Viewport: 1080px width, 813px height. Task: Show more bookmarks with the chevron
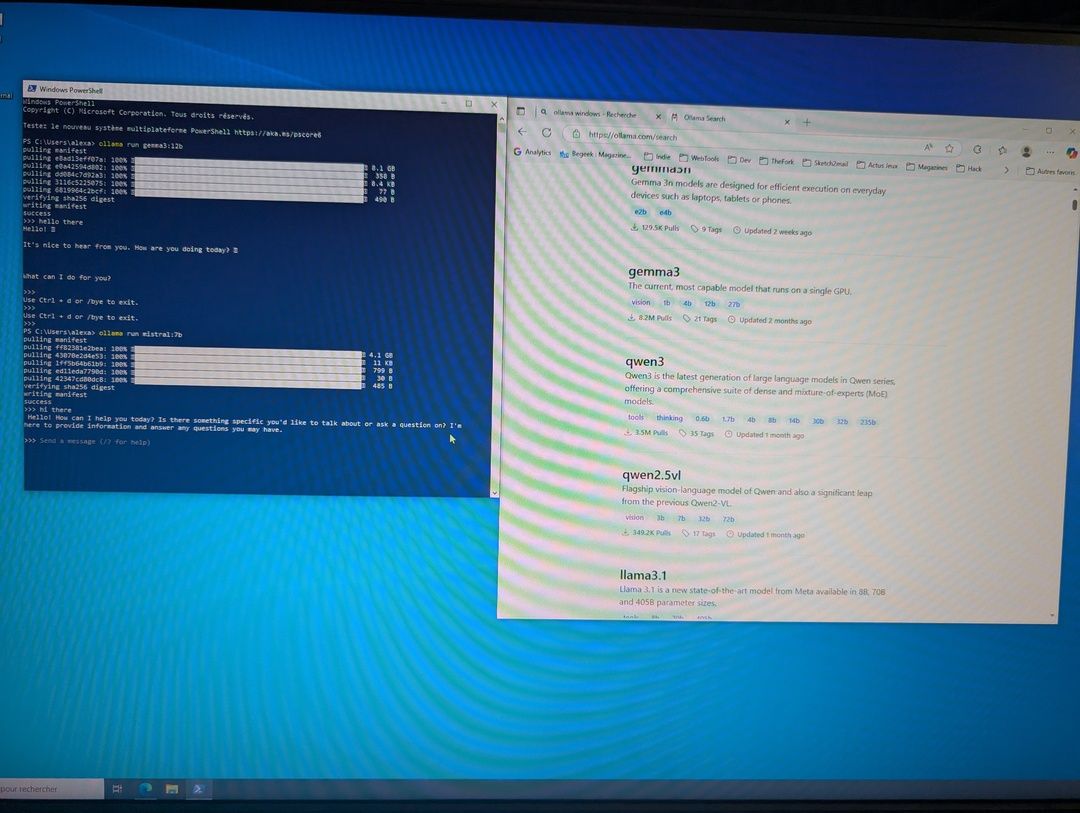[x=1006, y=169]
